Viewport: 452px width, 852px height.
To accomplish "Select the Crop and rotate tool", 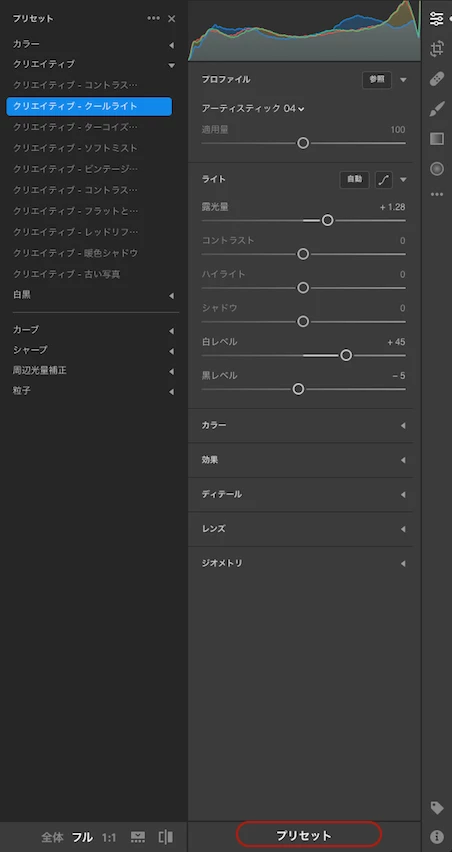I will 437,49.
